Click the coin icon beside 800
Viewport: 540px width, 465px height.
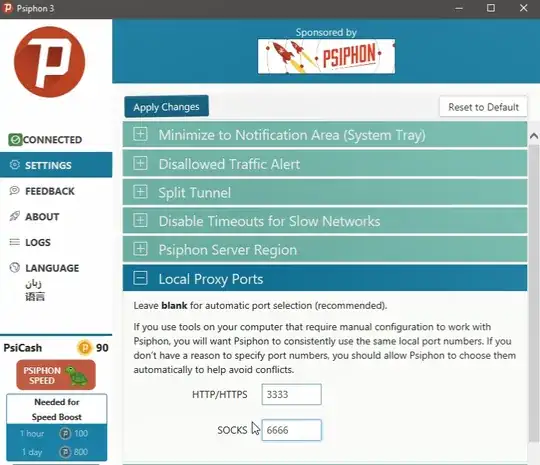[65, 452]
